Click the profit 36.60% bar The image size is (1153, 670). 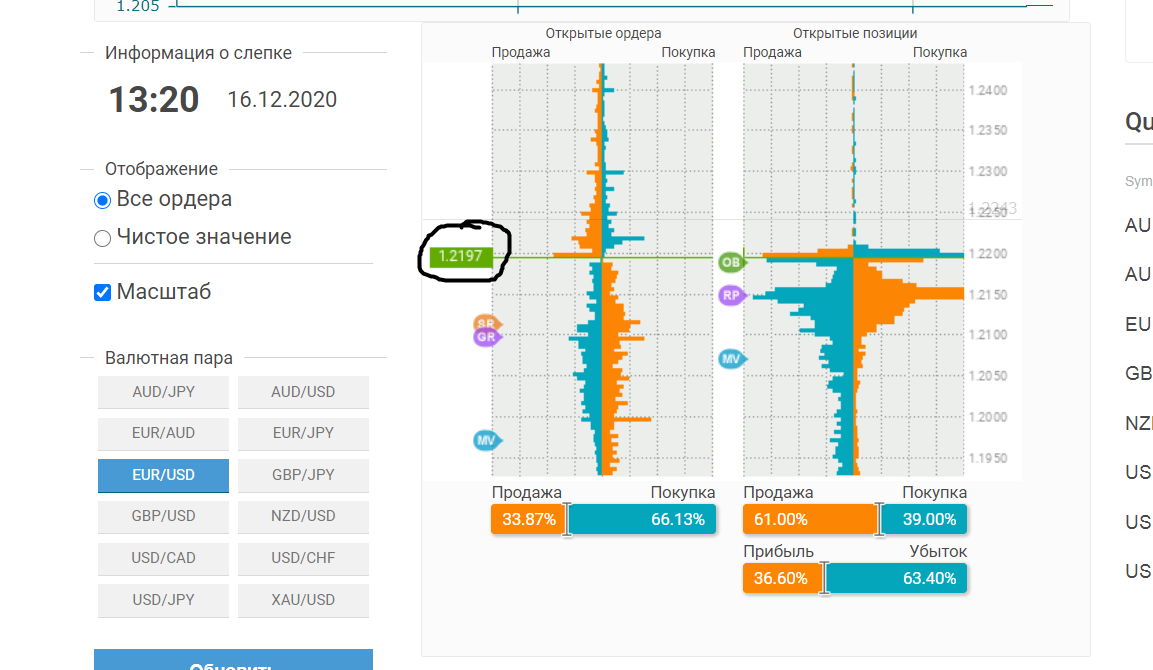pyautogui.click(x=782, y=578)
